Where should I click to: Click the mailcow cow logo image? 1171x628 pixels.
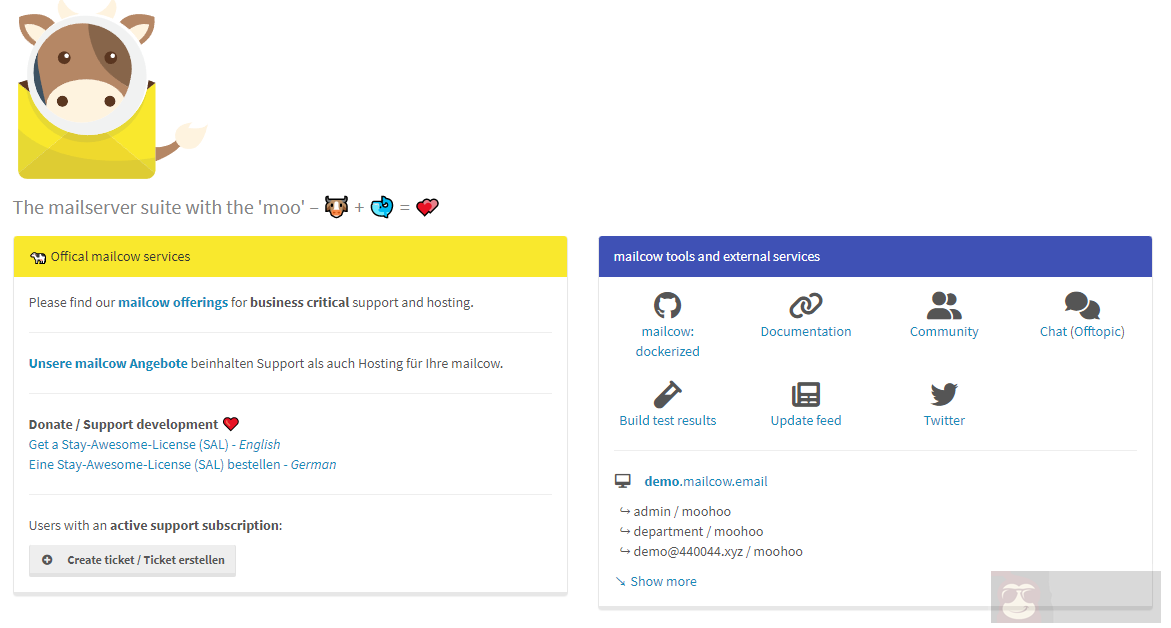(112, 89)
